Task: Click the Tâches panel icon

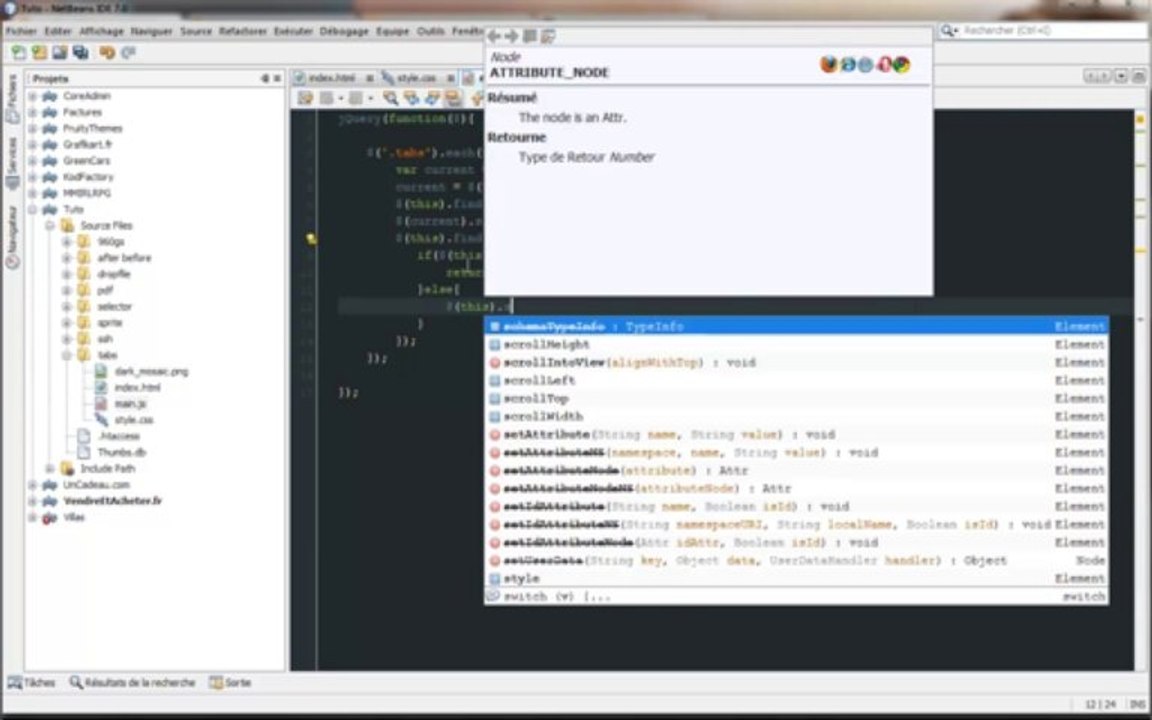Action: point(15,683)
